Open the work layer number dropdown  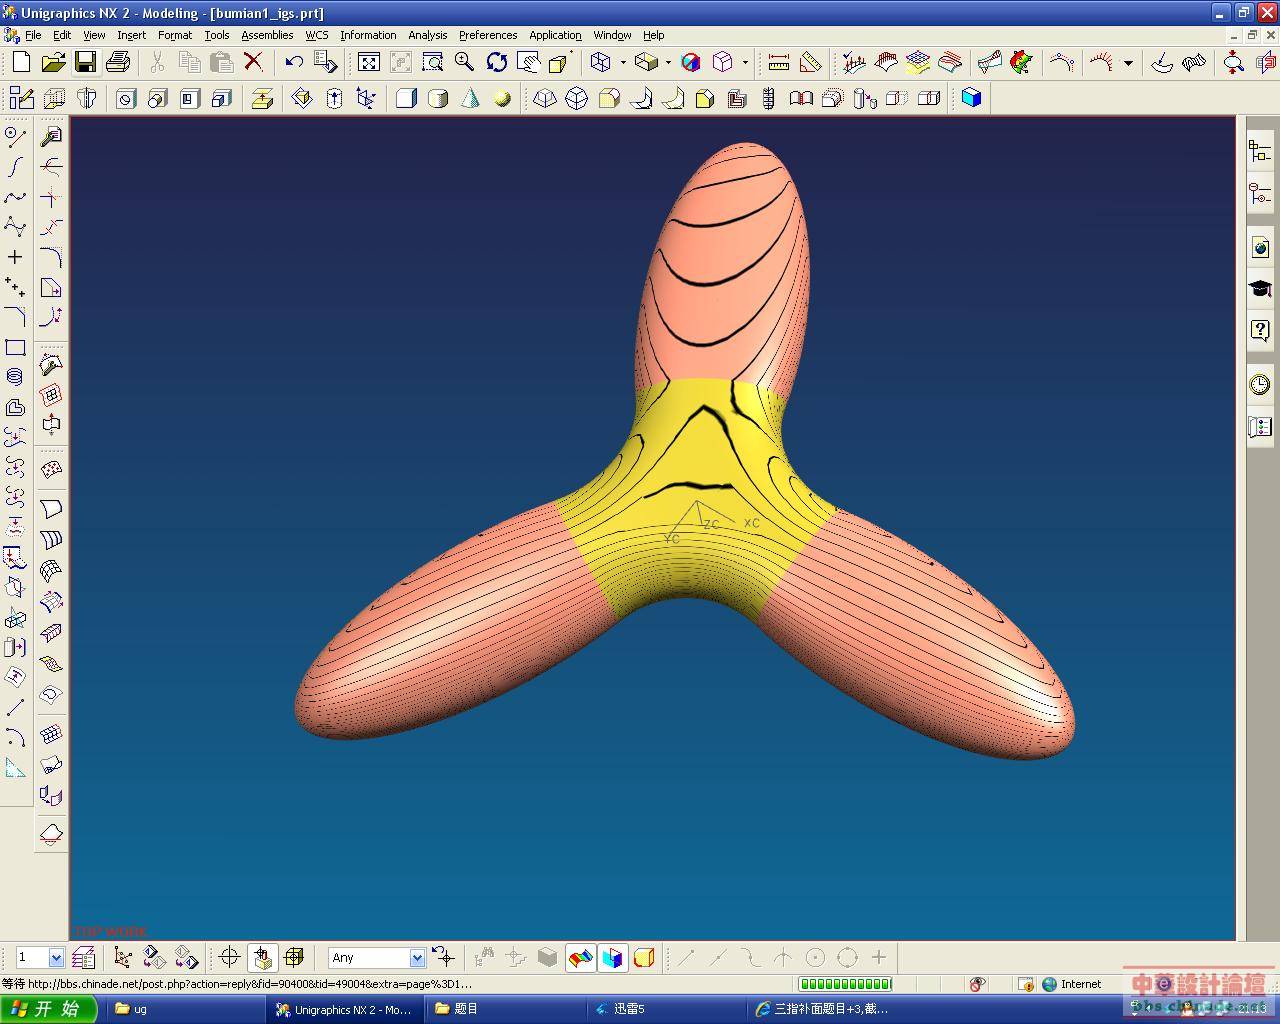coord(56,958)
